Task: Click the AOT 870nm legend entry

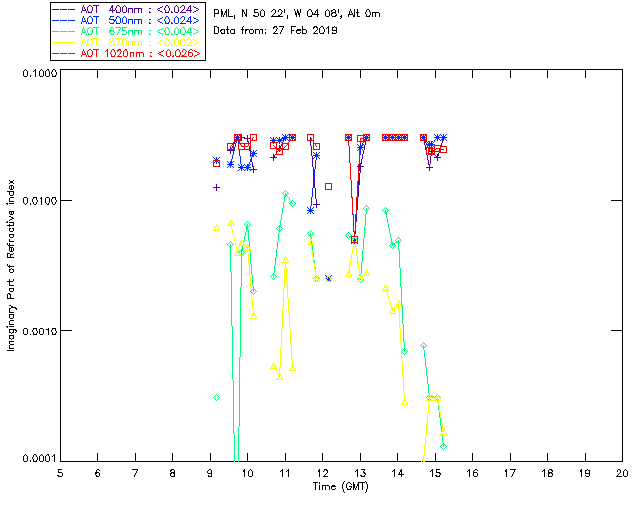Action: click(126, 42)
